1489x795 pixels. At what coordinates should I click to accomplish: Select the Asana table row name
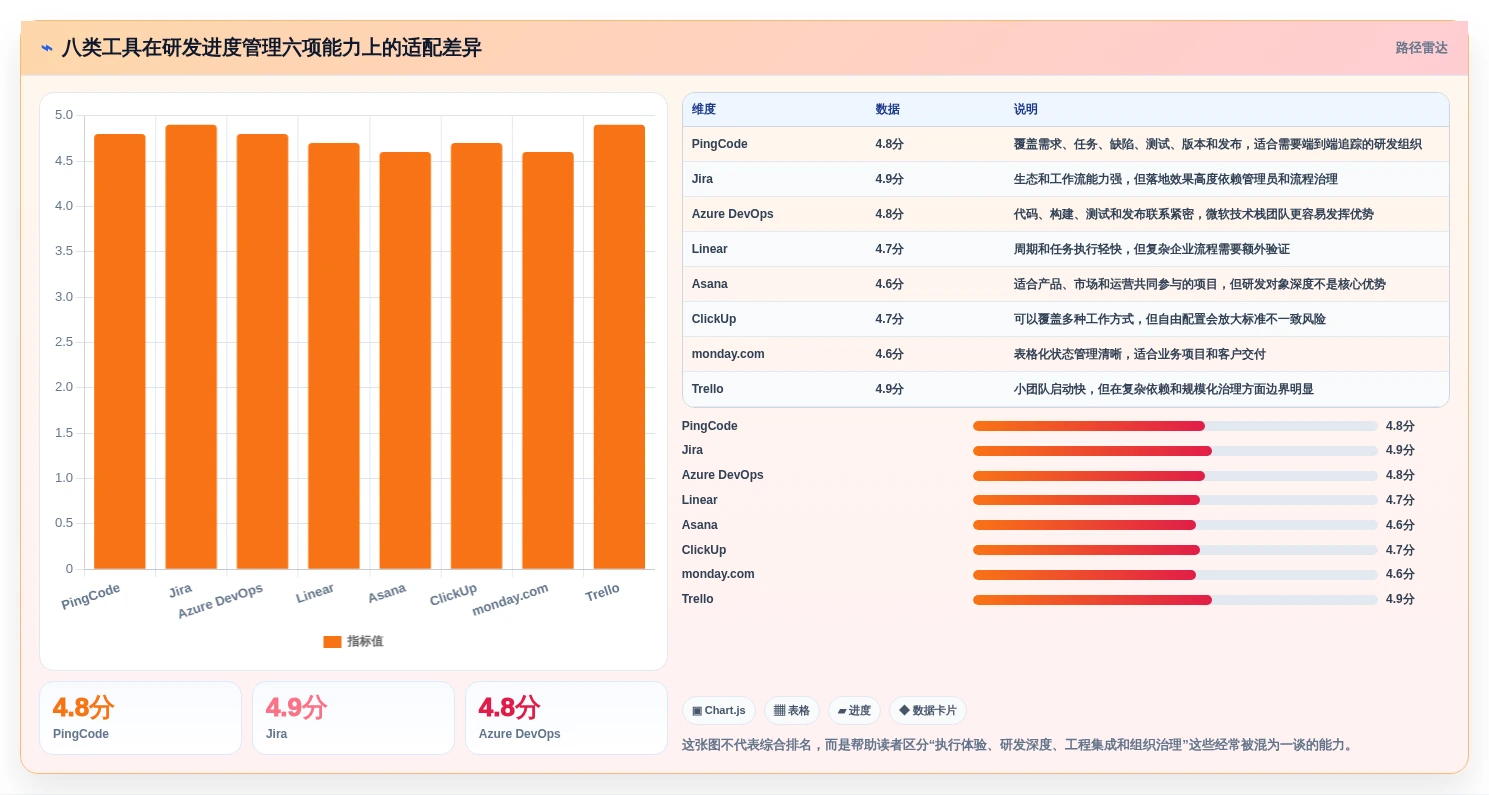click(x=710, y=284)
